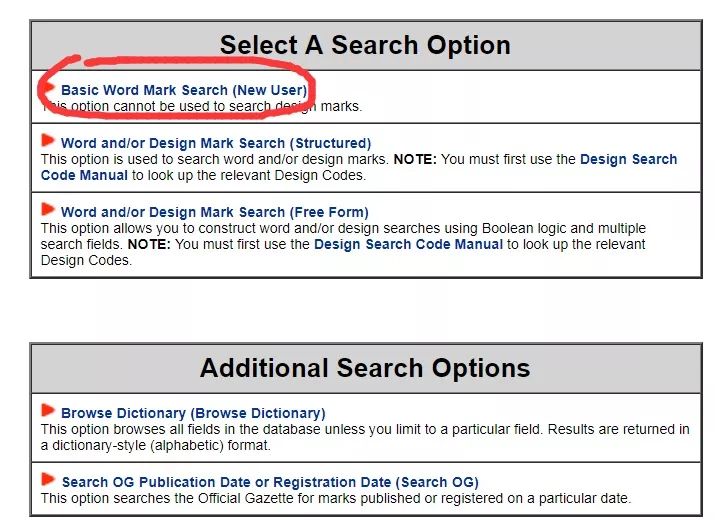Open the Browse Dictionary link

pos(193,413)
